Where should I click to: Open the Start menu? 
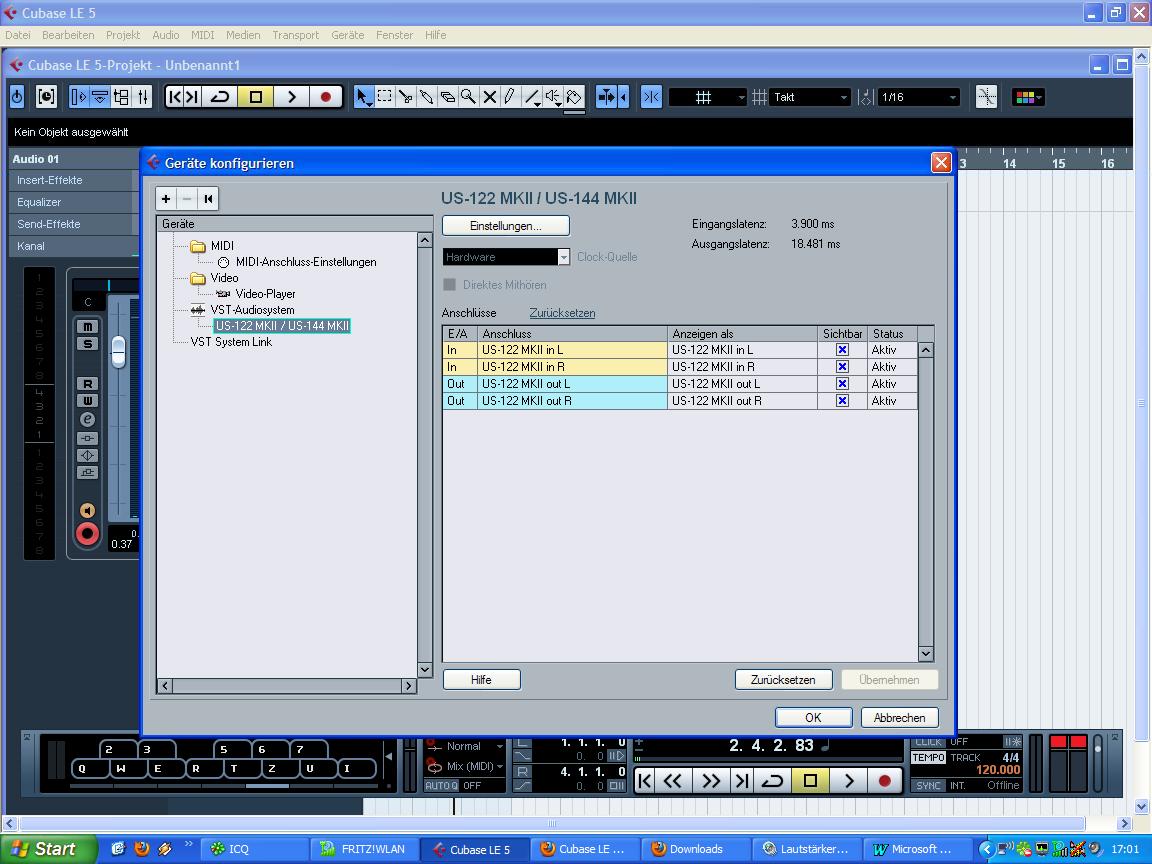[x=48, y=849]
